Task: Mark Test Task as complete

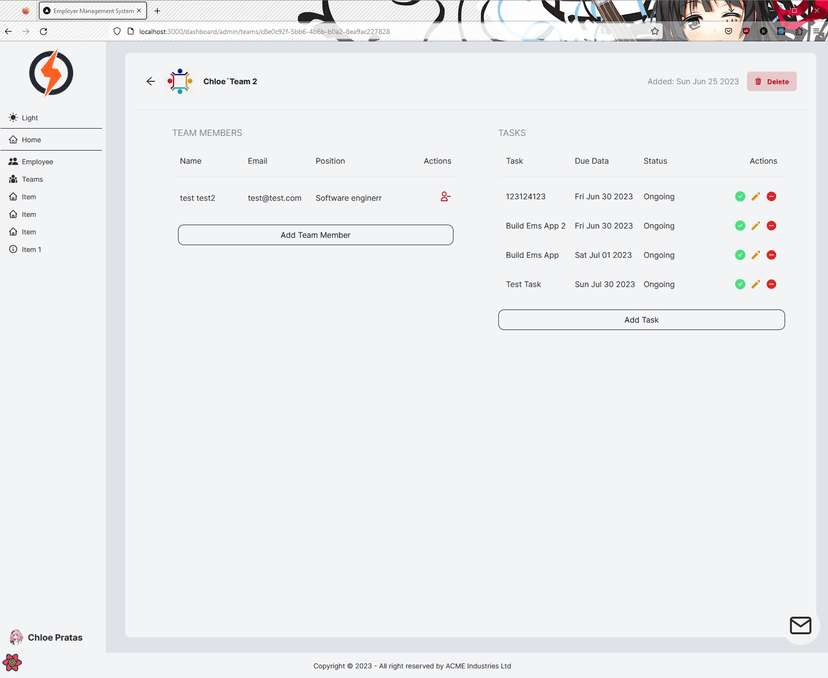Action: pyautogui.click(x=740, y=284)
